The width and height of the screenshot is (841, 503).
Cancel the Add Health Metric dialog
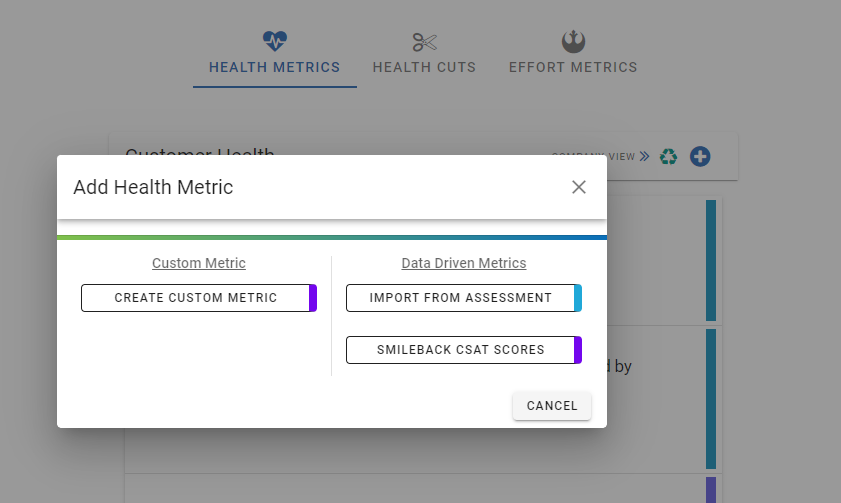552,406
